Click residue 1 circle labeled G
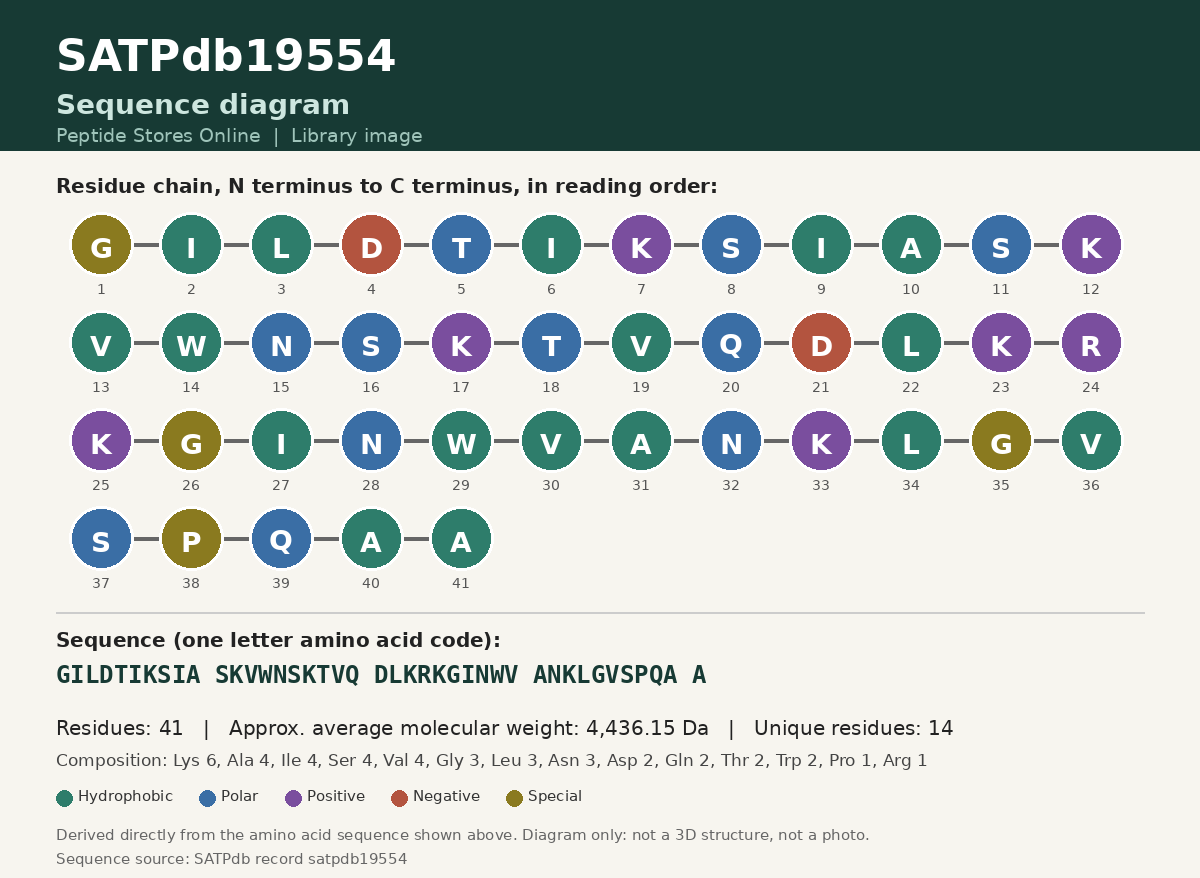 [101, 245]
